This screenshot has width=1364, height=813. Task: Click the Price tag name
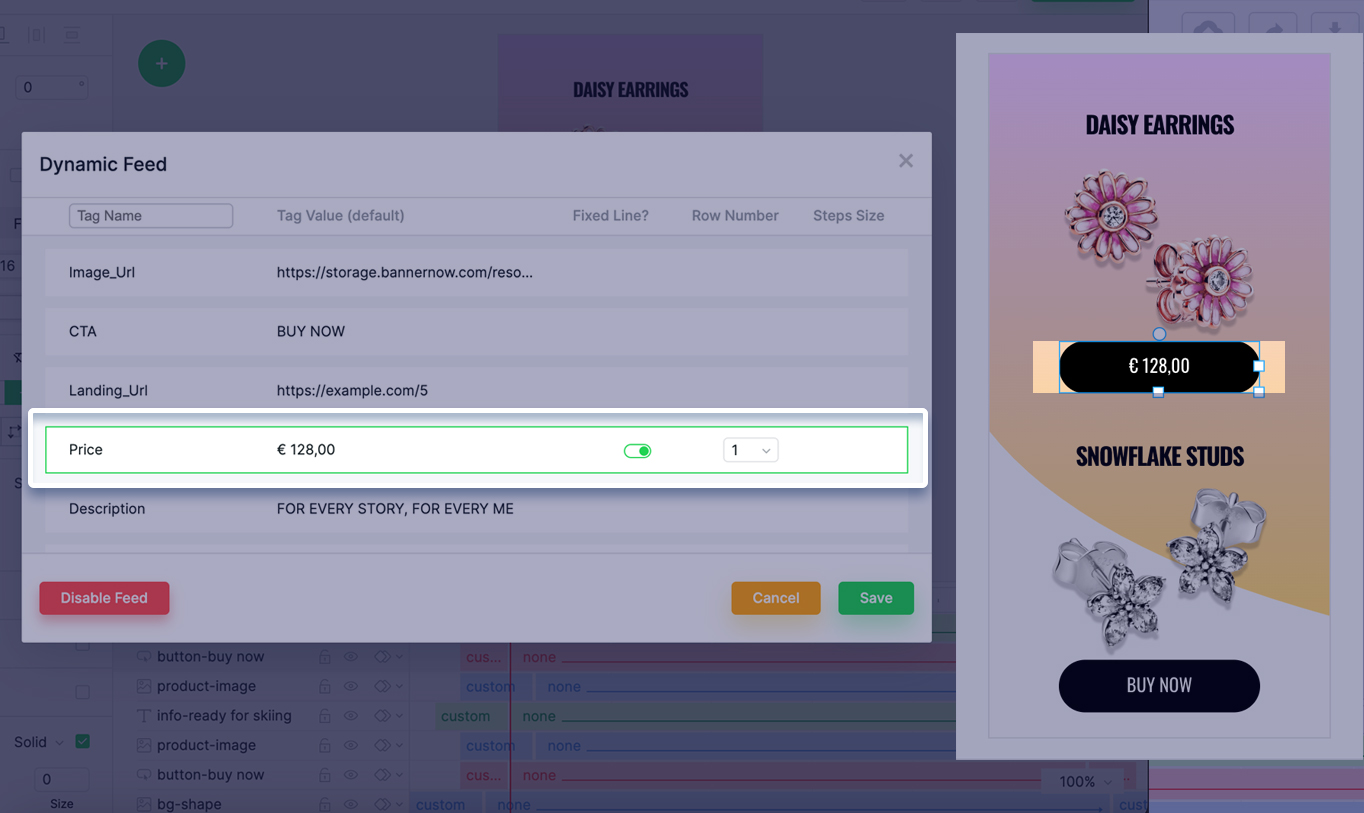click(86, 450)
